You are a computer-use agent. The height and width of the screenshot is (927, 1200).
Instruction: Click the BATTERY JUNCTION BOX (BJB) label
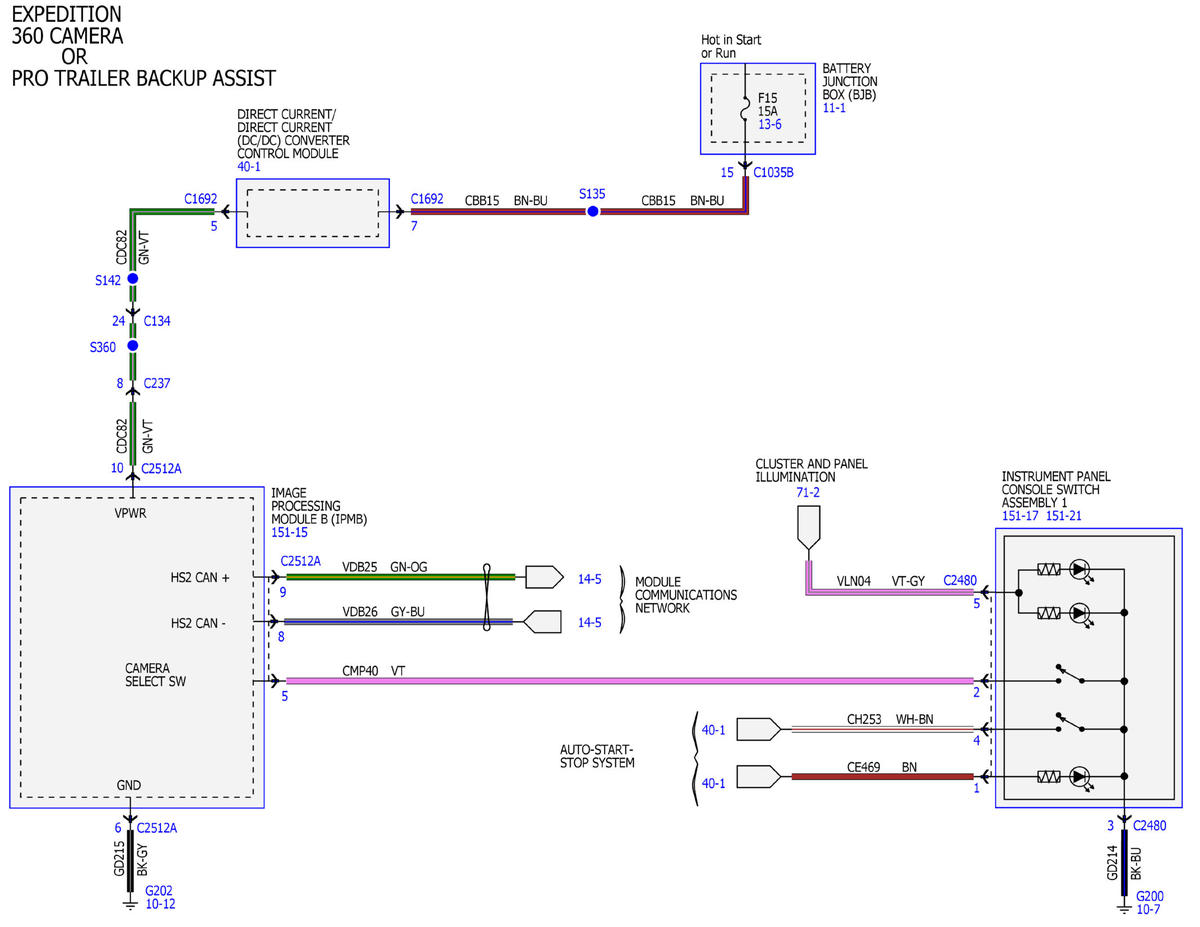851,82
